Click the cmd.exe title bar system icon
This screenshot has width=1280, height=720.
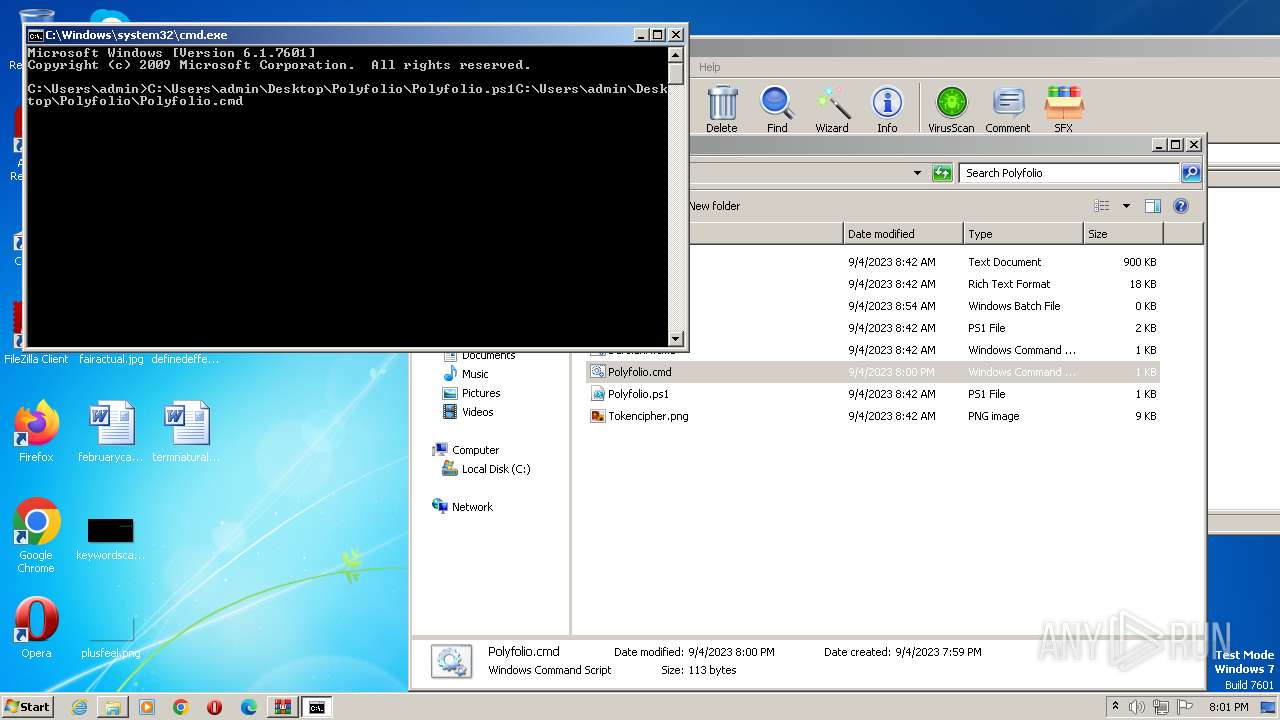35,35
